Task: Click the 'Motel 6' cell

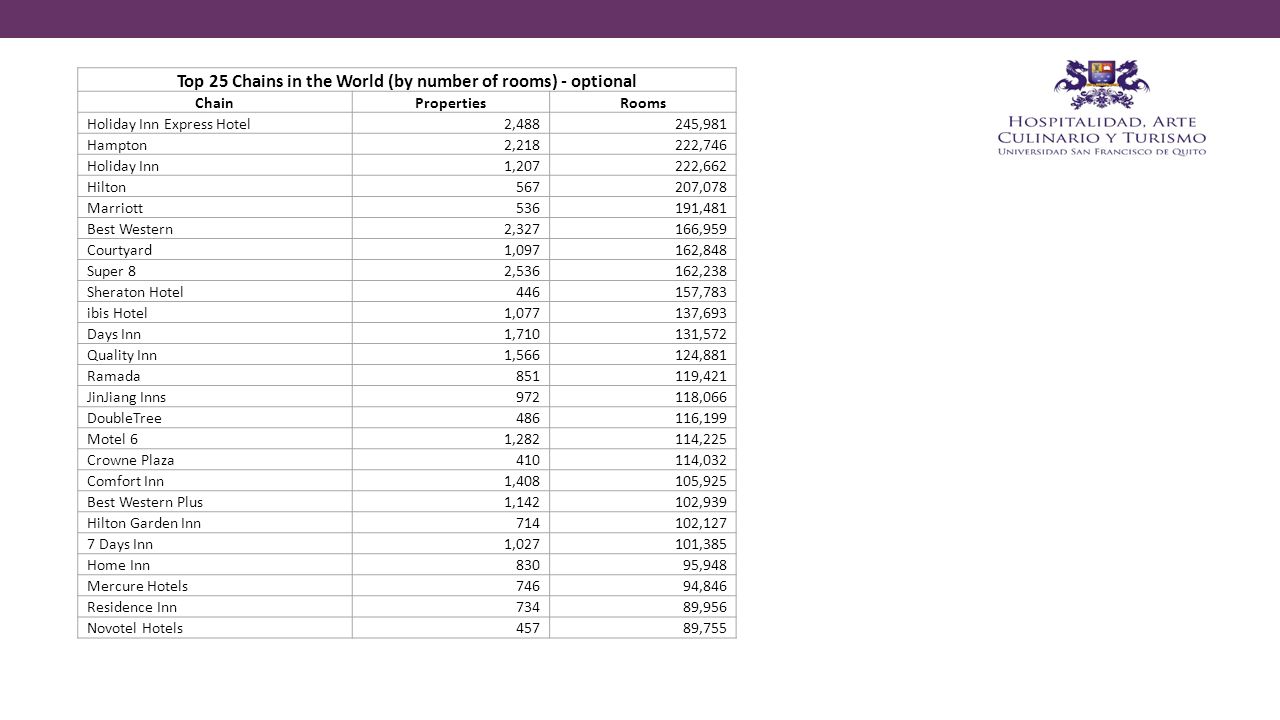Action: coord(215,439)
